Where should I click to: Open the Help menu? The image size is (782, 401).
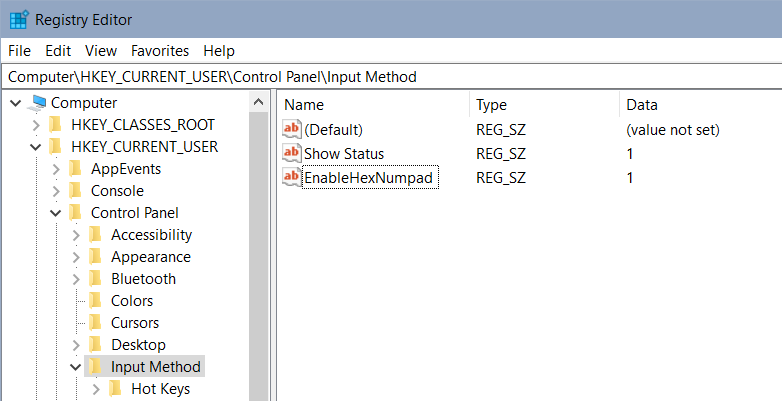pyautogui.click(x=219, y=51)
